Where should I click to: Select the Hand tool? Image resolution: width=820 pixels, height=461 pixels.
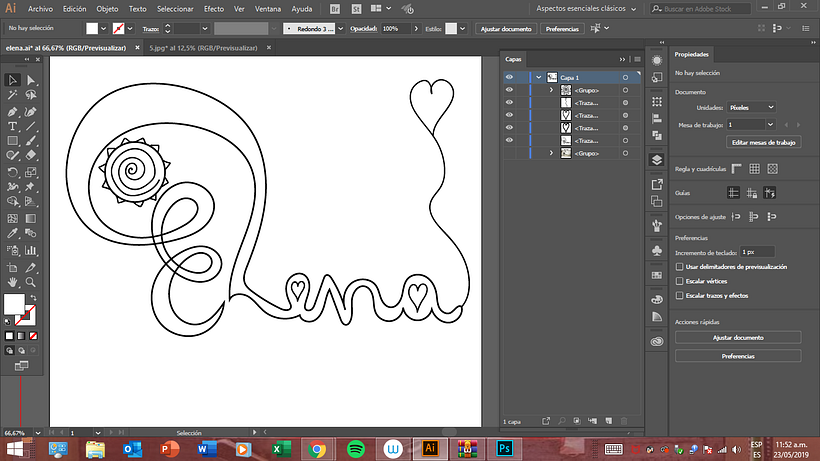(x=13, y=282)
